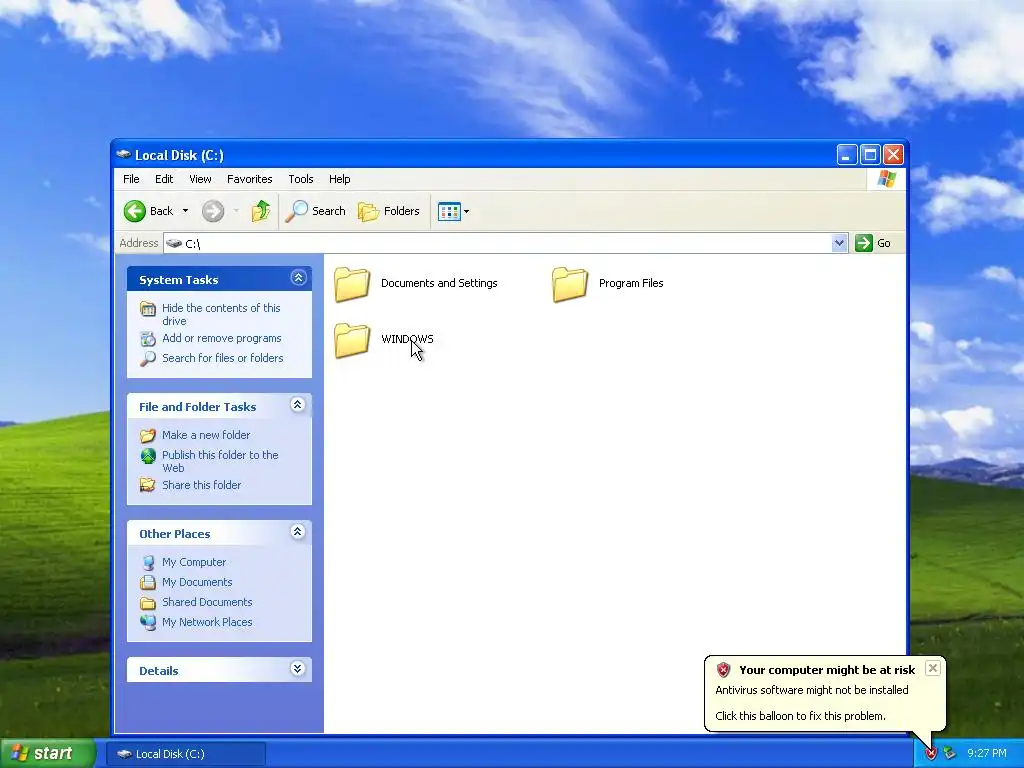Collapse the File and Folder Tasks panel
This screenshot has height=768, width=1024.
point(298,405)
